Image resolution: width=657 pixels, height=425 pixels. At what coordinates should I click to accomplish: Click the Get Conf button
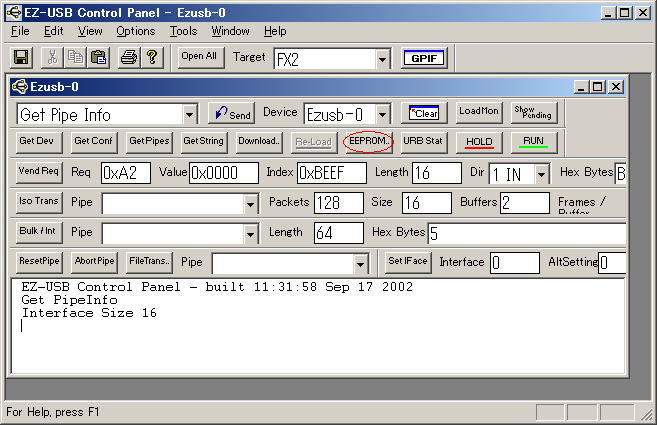[x=94, y=142]
